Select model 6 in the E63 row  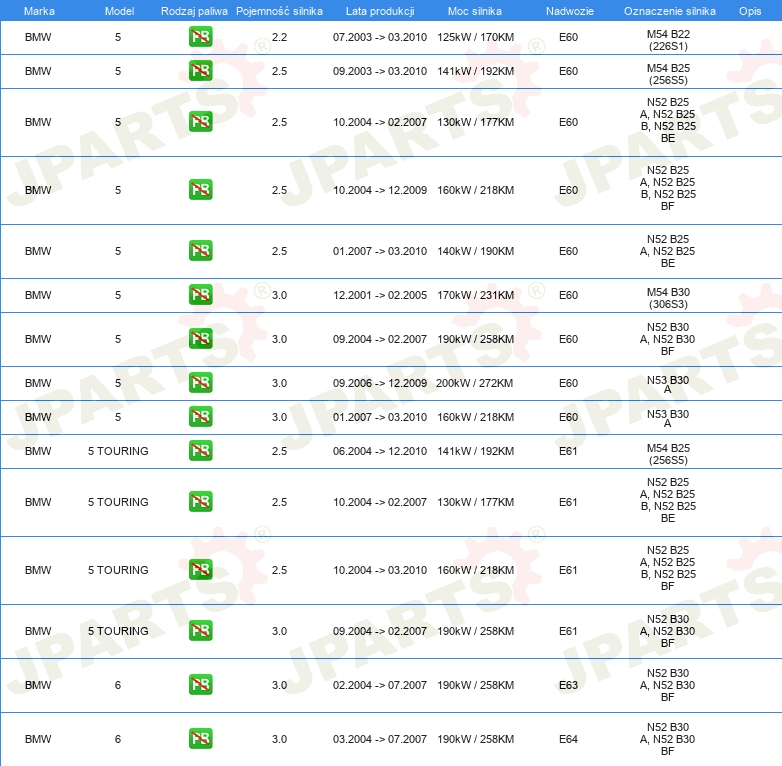point(118,685)
